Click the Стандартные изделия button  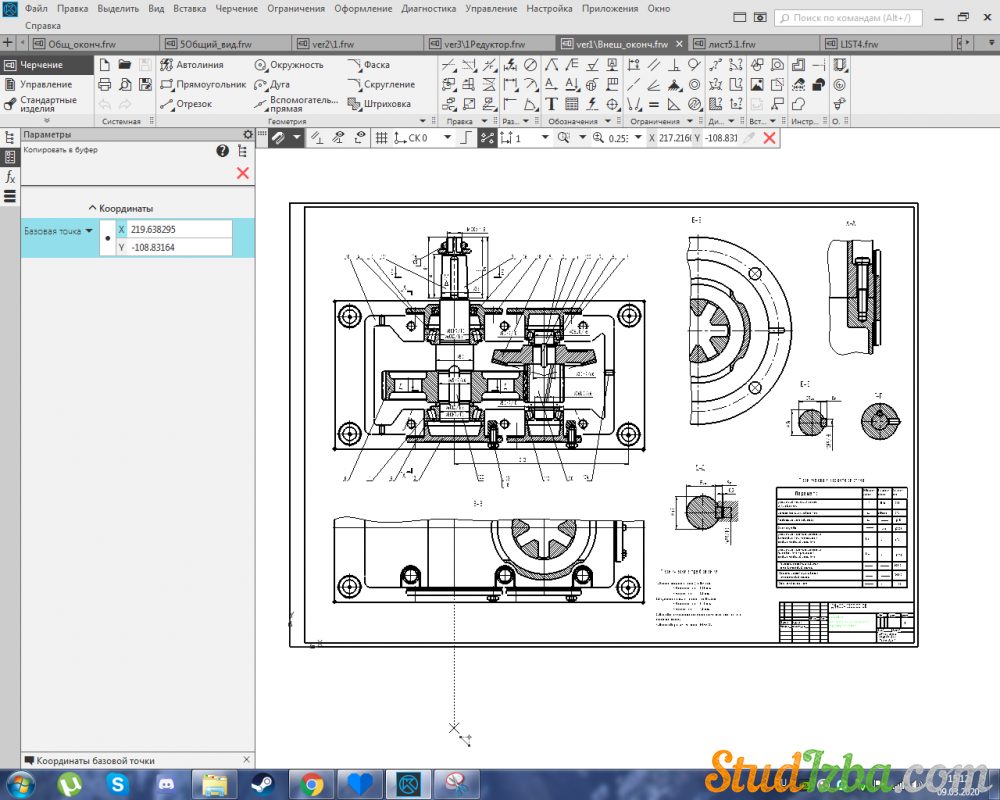point(46,104)
